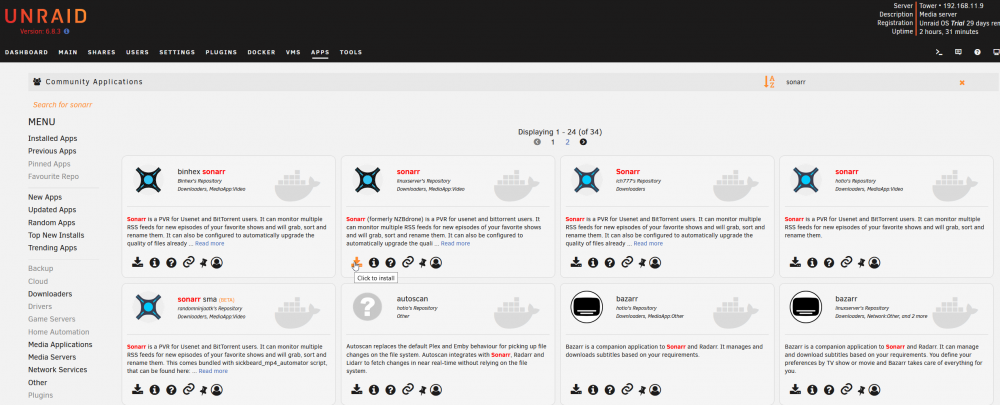Install linuxserver's sonarr via orange download icon
This screenshot has height=405, width=1000.
pos(357,262)
